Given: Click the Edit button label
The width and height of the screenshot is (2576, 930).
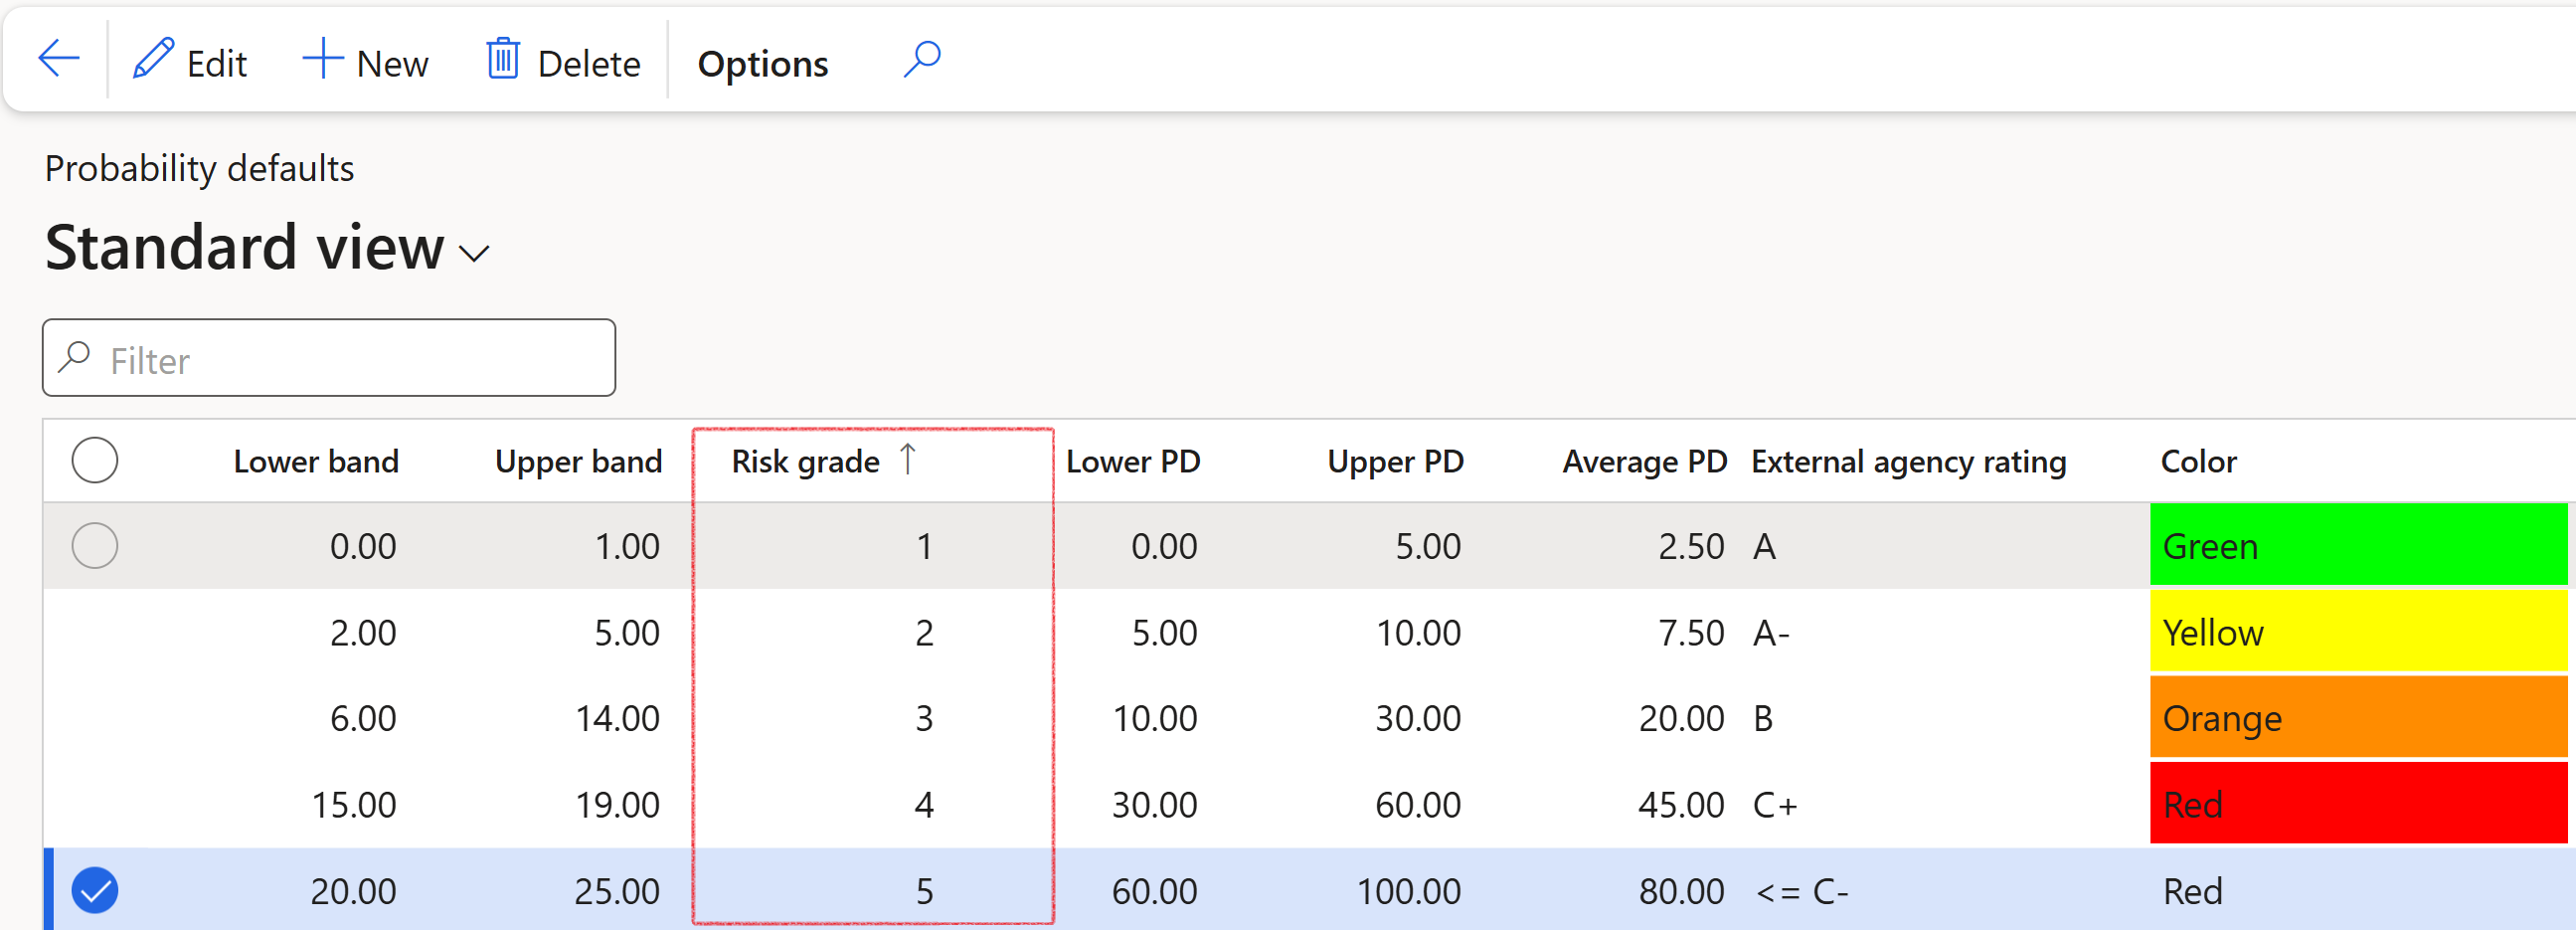Looking at the screenshot, I should (216, 64).
